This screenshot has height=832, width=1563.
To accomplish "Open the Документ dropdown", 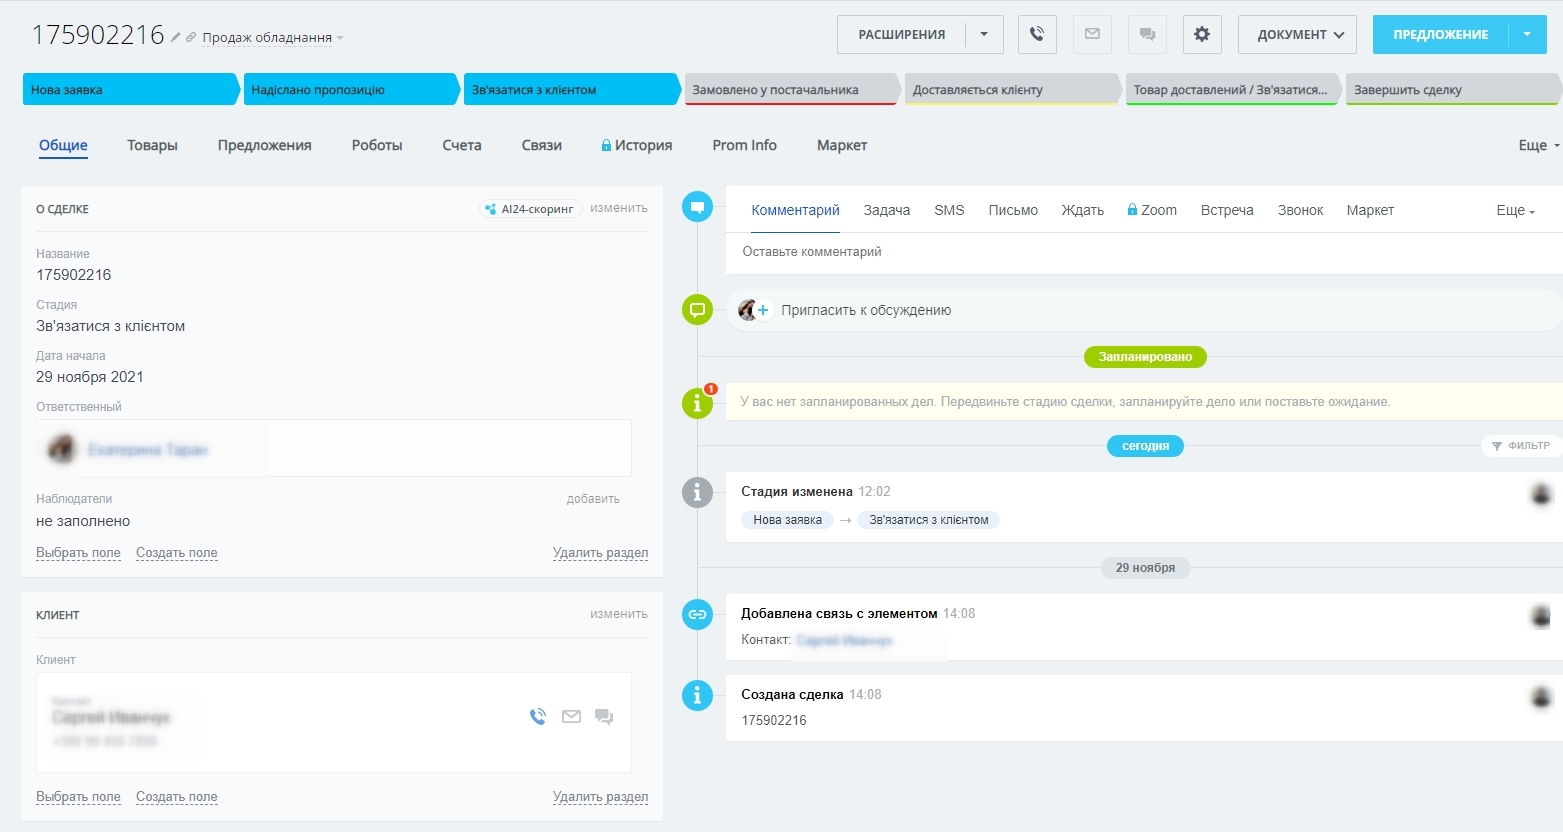I will click(x=1297, y=34).
